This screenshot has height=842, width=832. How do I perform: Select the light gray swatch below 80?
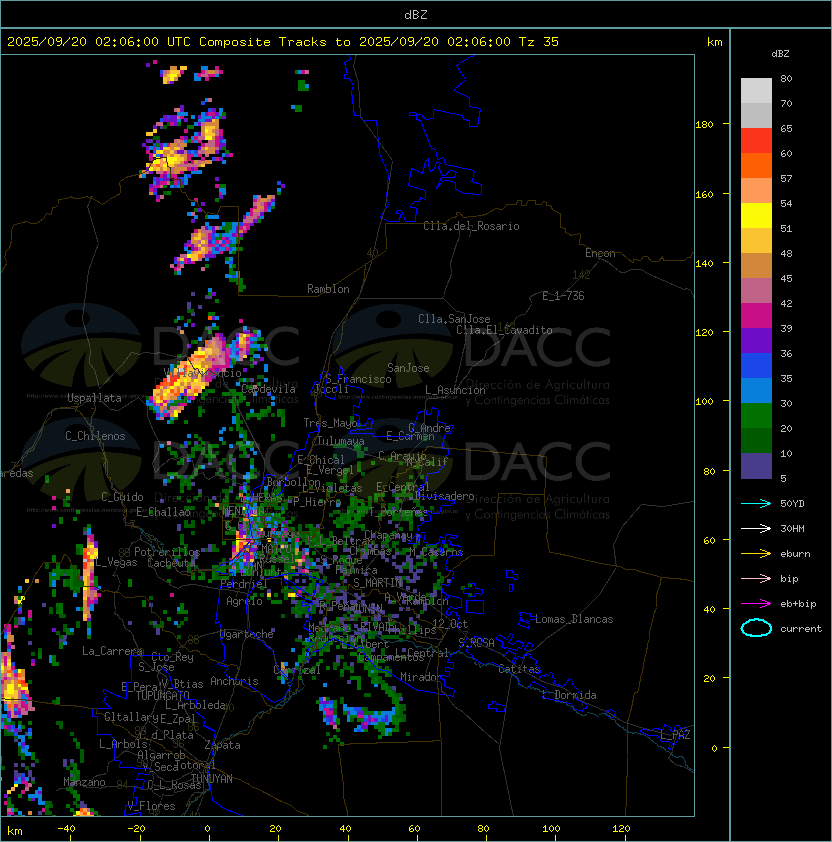click(756, 91)
